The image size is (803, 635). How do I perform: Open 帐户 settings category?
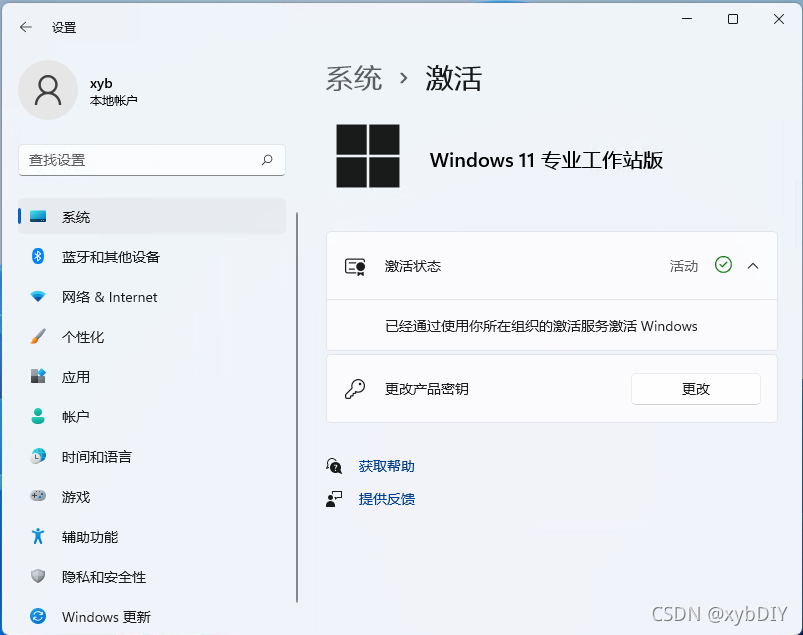pos(152,416)
